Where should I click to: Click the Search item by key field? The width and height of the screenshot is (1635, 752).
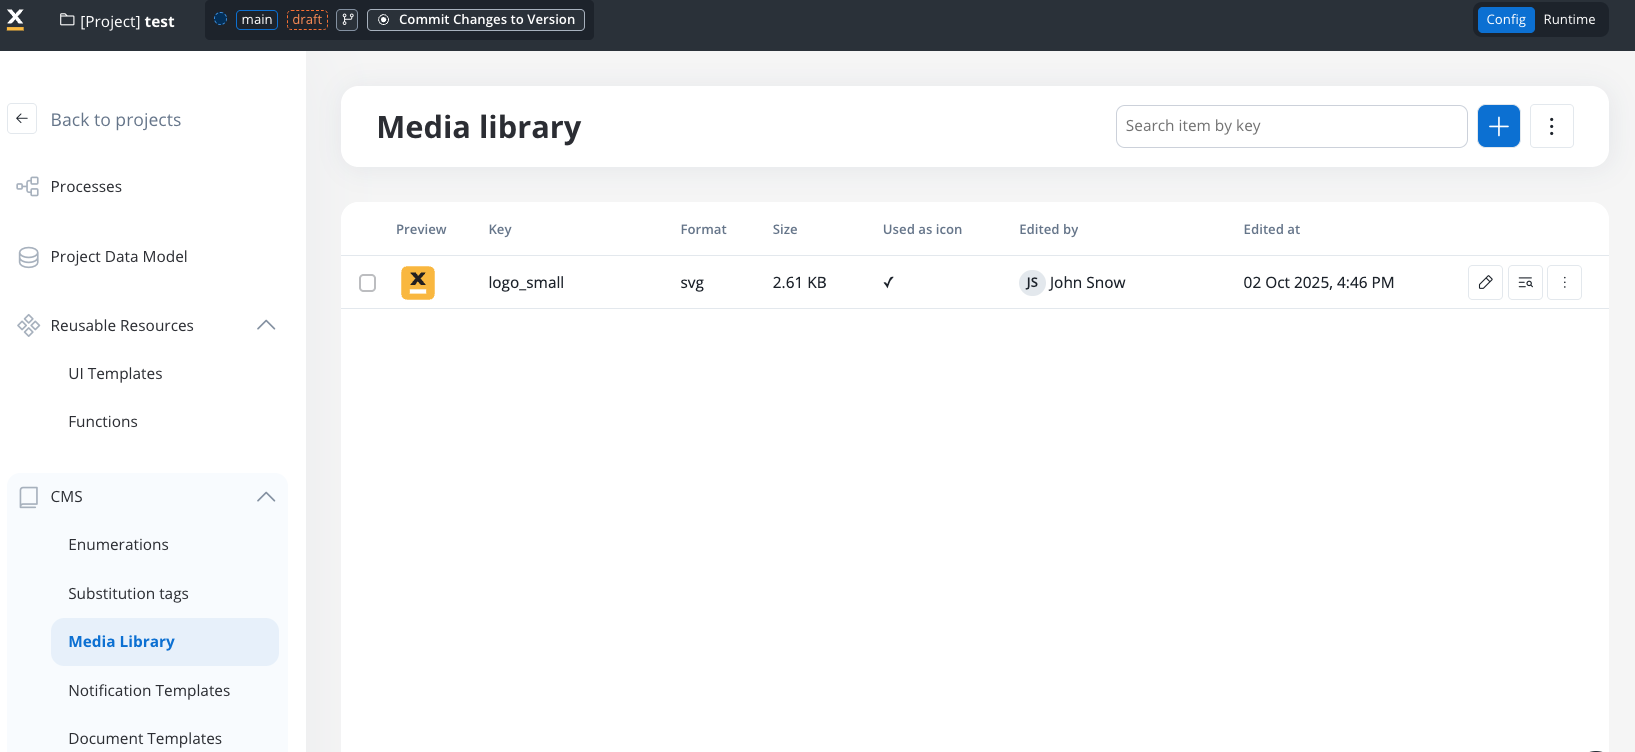click(x=1290, y=126)
